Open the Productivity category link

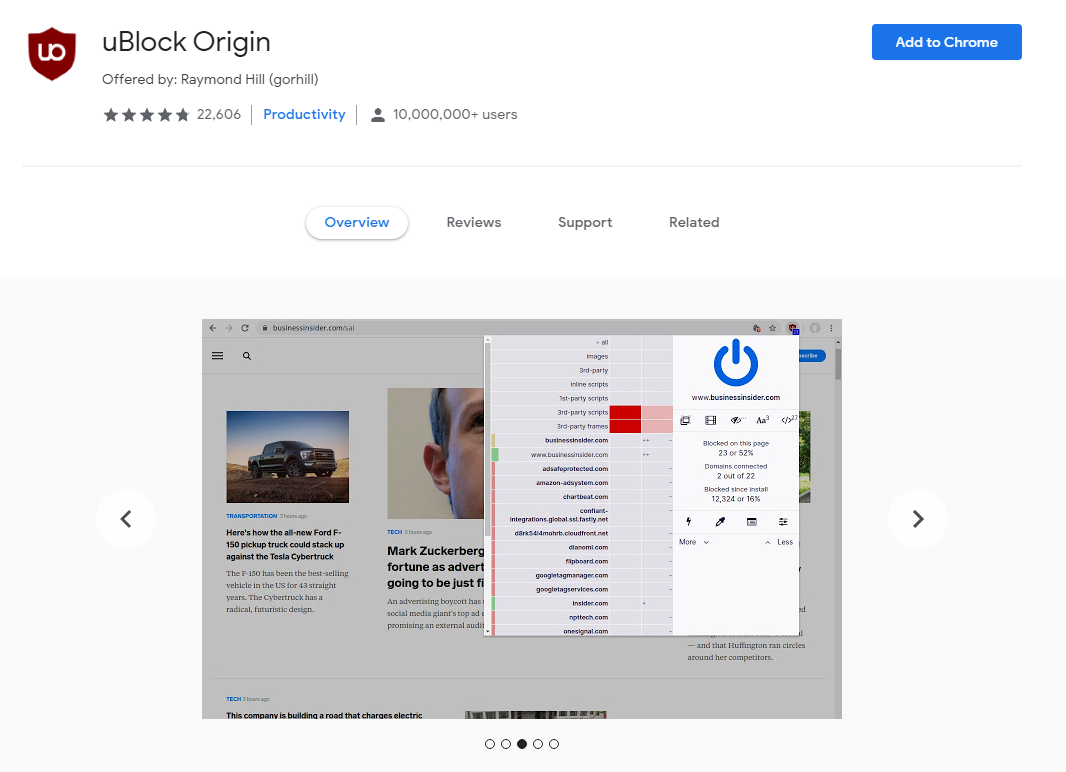(x=304, y=114)
